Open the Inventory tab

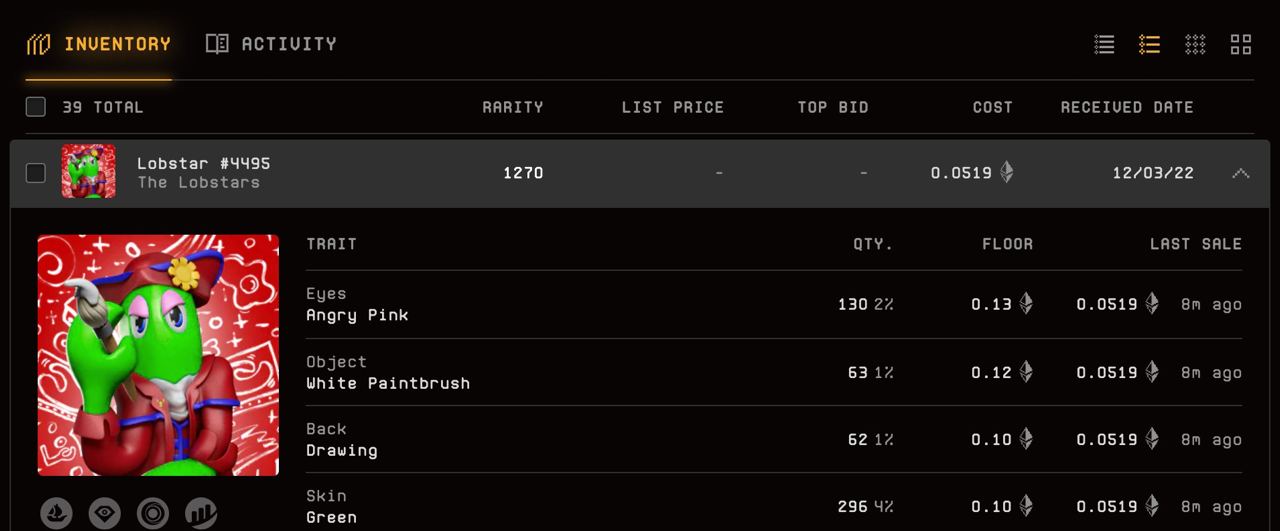[x=99, y=44]
